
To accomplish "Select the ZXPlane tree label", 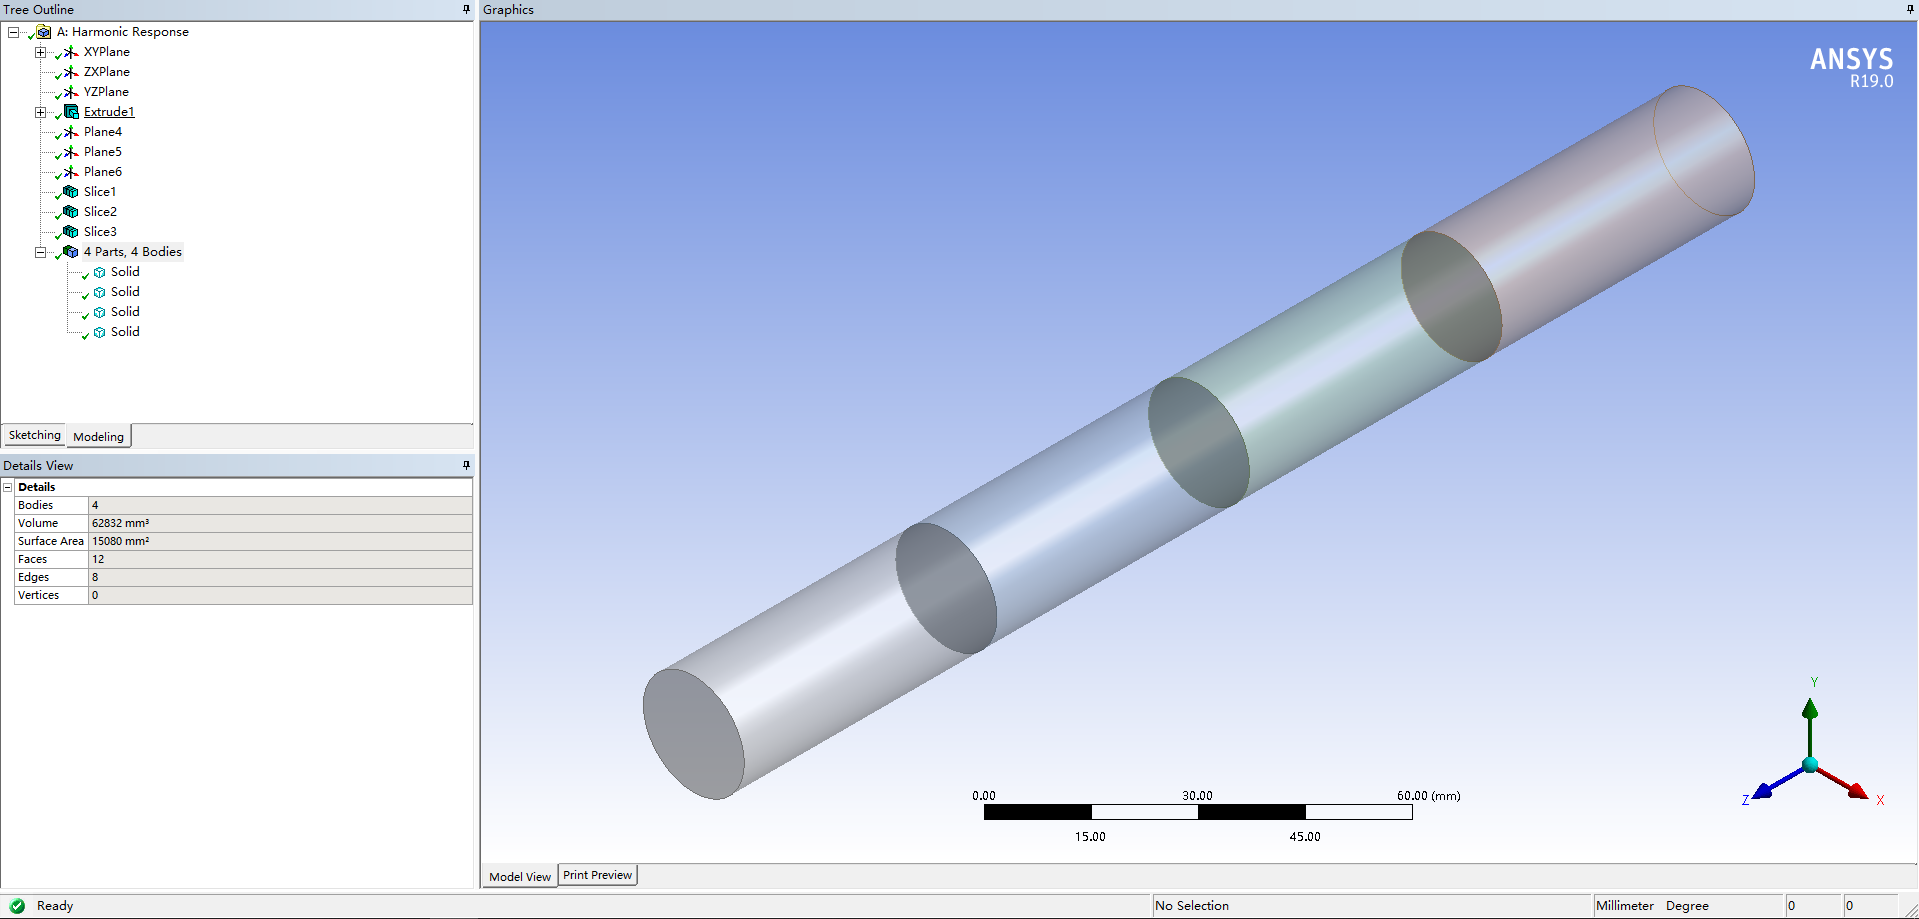I will click(107, 72).
